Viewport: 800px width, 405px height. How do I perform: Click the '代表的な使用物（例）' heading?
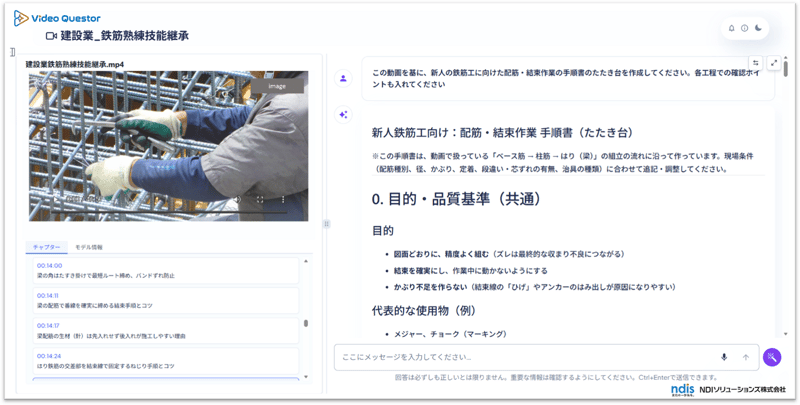[x=424, y=311]
